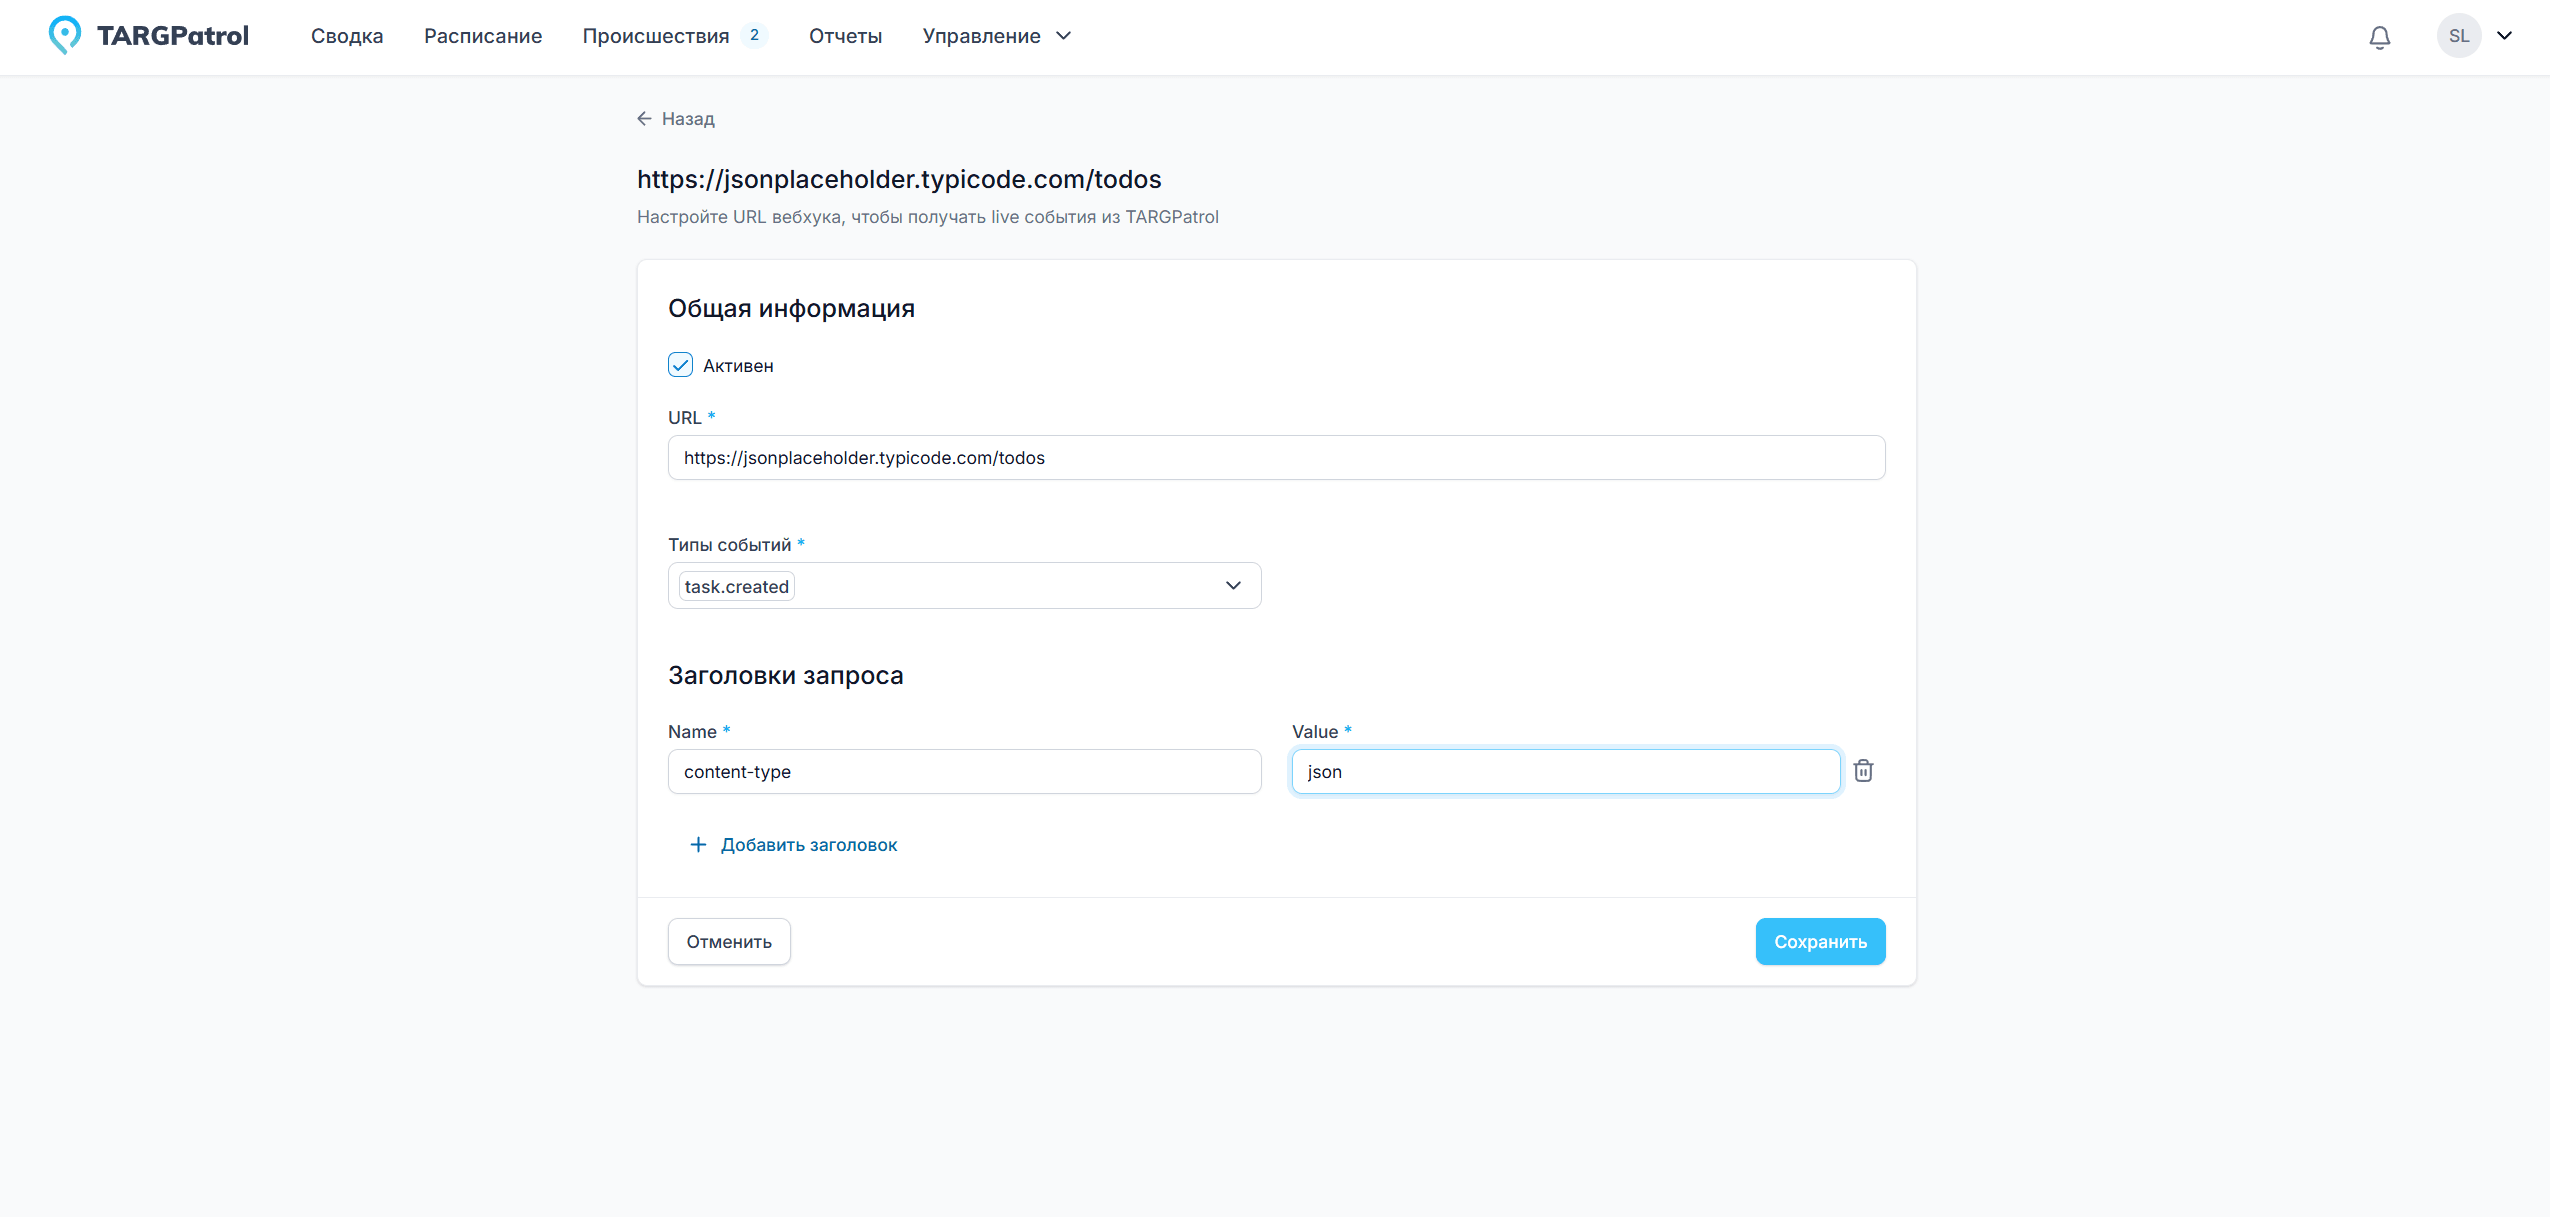The width and height of the screenshot is (2550, 1217).
Task: Click the back arrow navigation icon
Action: [646, 117]
